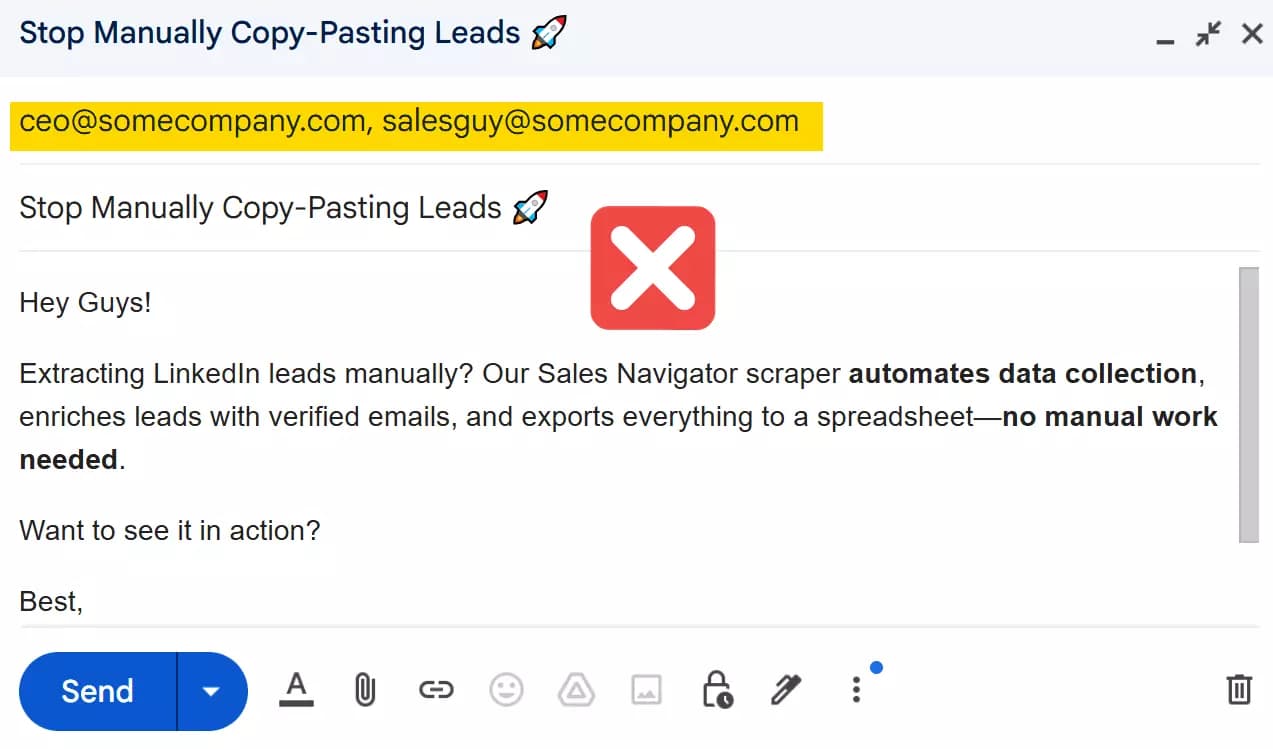Image resolution: width=1273 pixels, height=749 pixels.
Task: Insert files using Google Drive icon
Action: click(x=576, y=690)
